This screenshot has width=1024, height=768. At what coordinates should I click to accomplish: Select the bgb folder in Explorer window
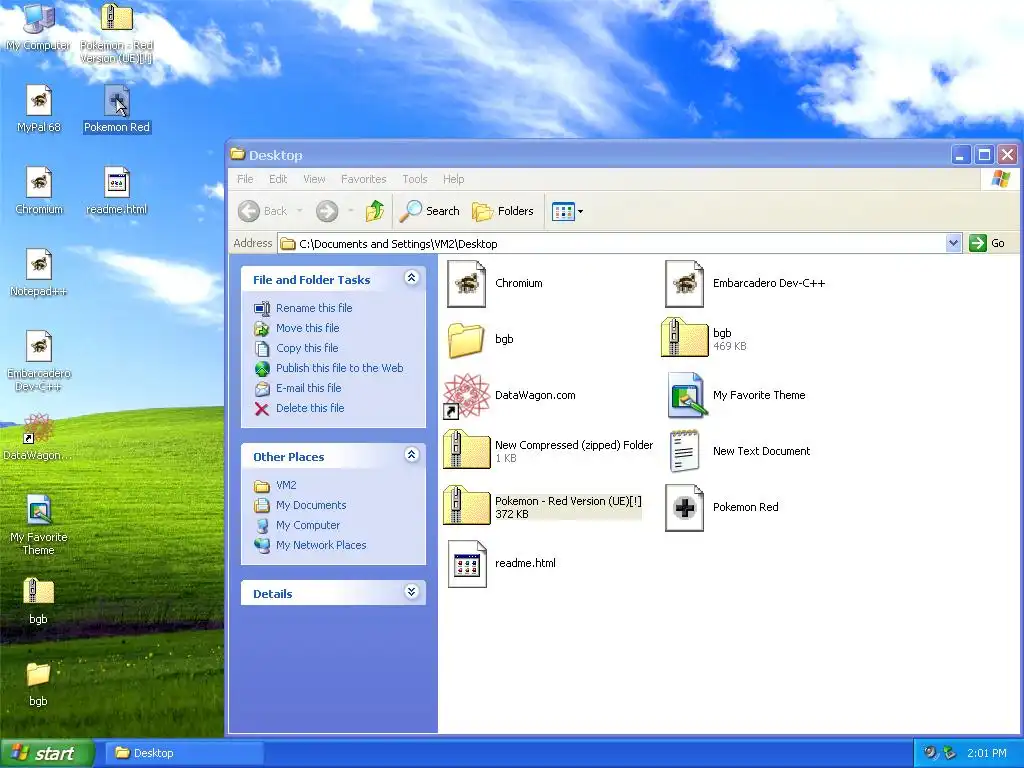click(481, 339)
